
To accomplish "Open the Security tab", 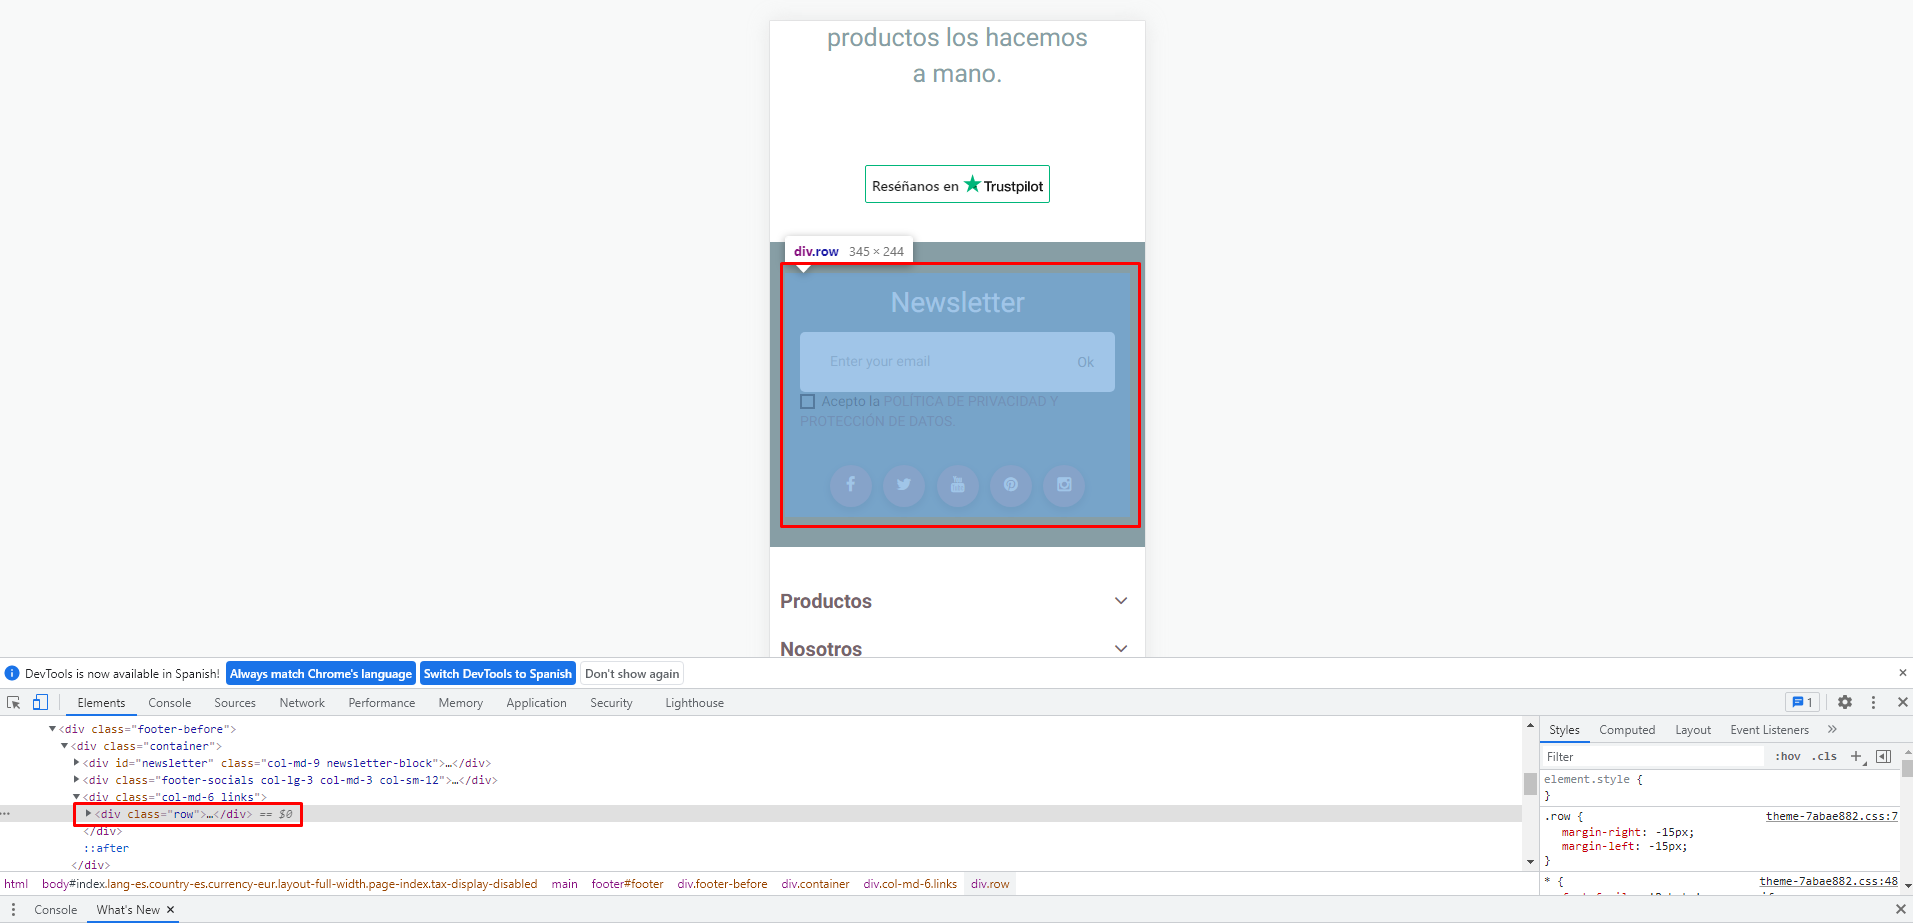I will (612, 703).
